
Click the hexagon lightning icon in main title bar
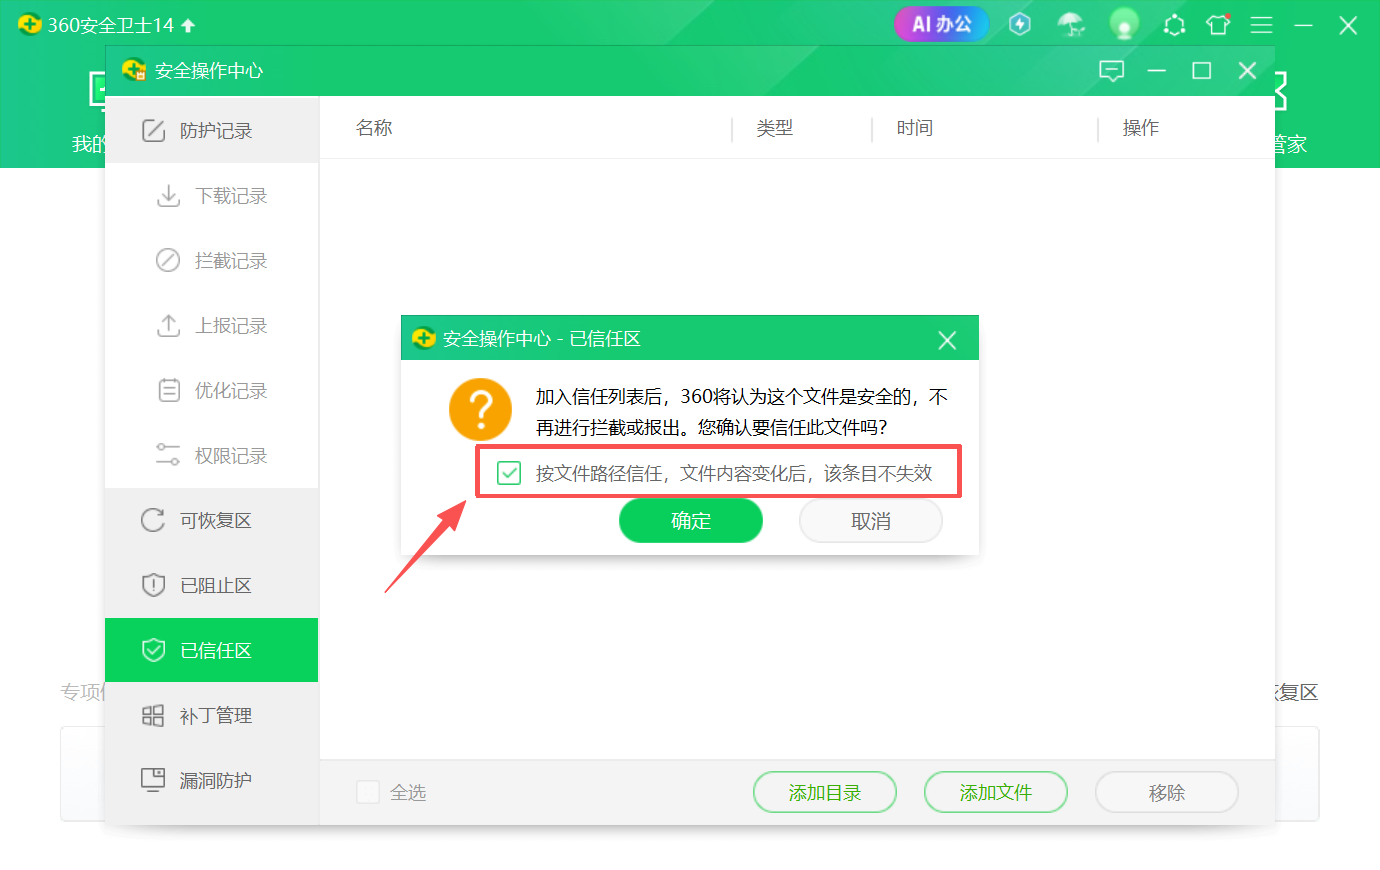click(x=1019, y=24)
